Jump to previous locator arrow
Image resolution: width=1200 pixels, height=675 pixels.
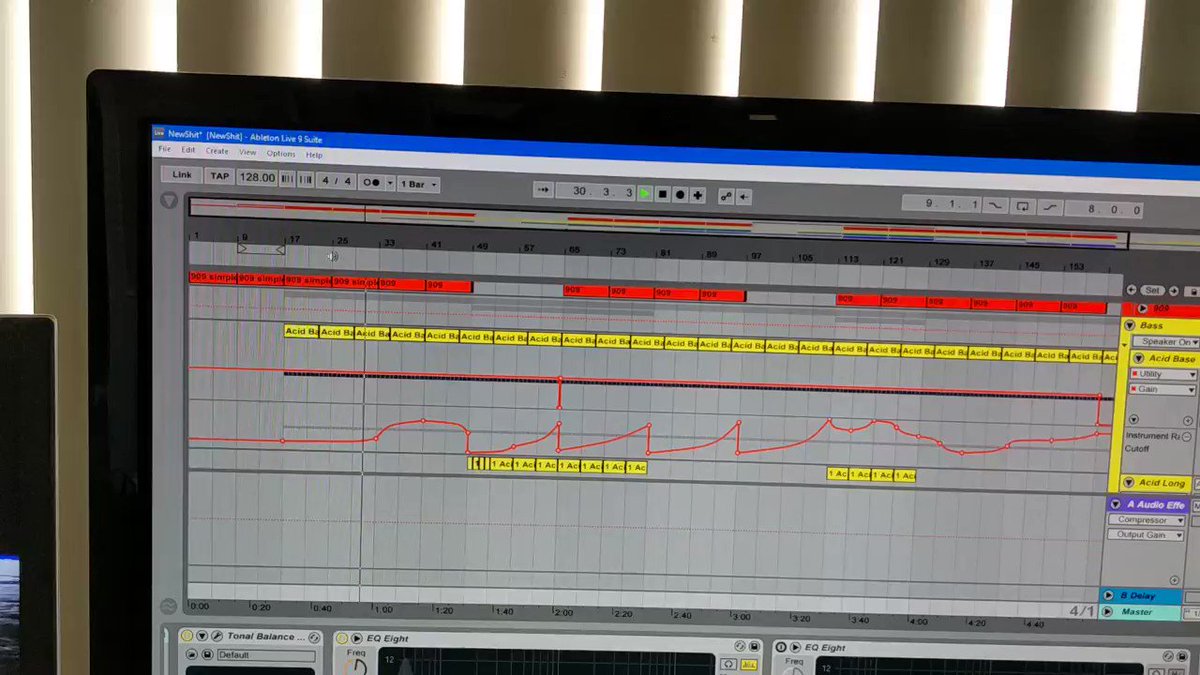pos(1133,290)
